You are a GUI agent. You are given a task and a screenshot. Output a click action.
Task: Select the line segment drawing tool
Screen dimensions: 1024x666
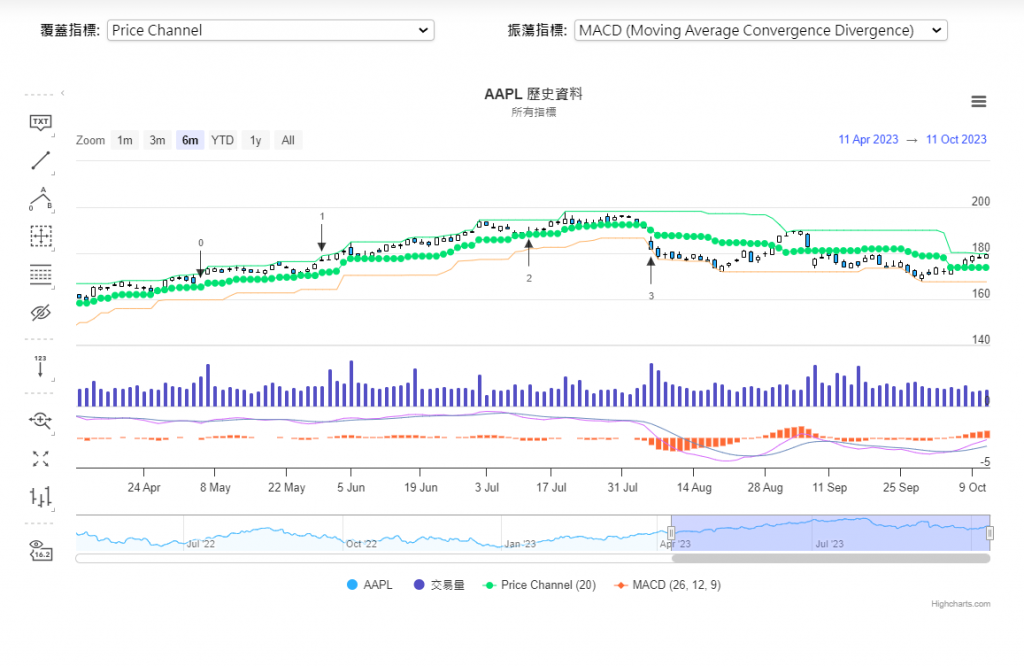40,160
